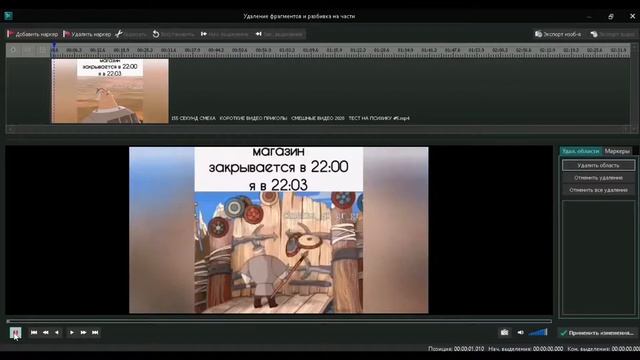The height and width of the screenshot is (360, 640).
Task: Click the Применить изменения button
Action: click(597, 333)
